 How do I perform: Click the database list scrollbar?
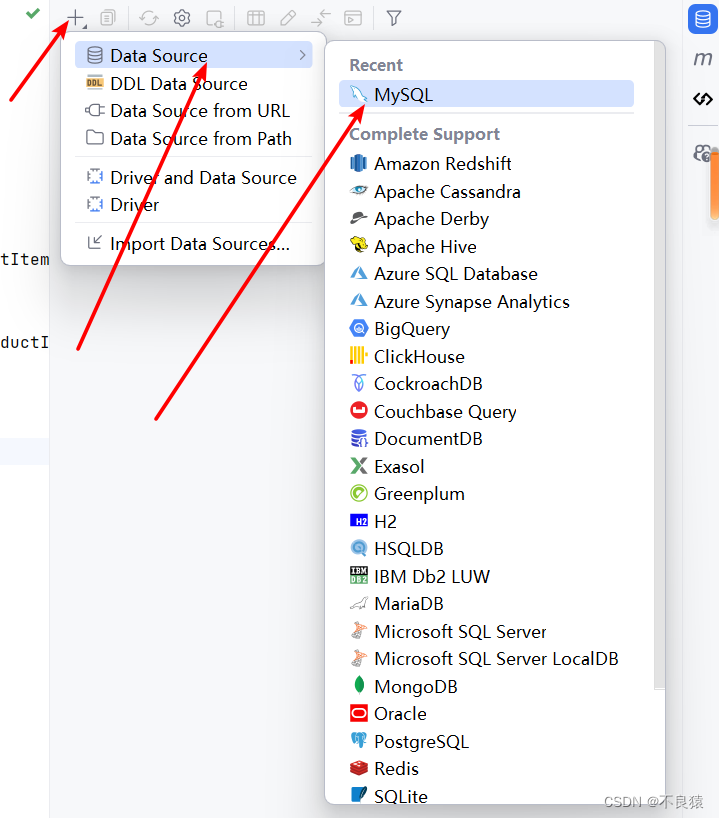tap(660, 365)
